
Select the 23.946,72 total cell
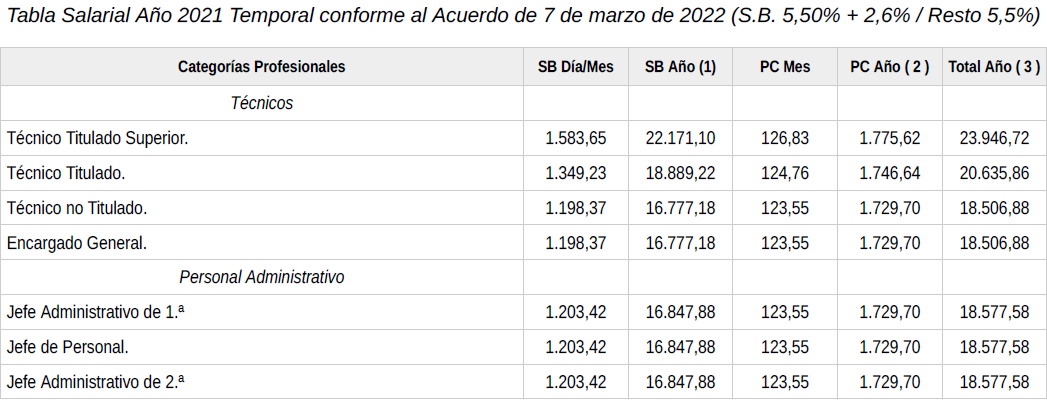(994, 138)
